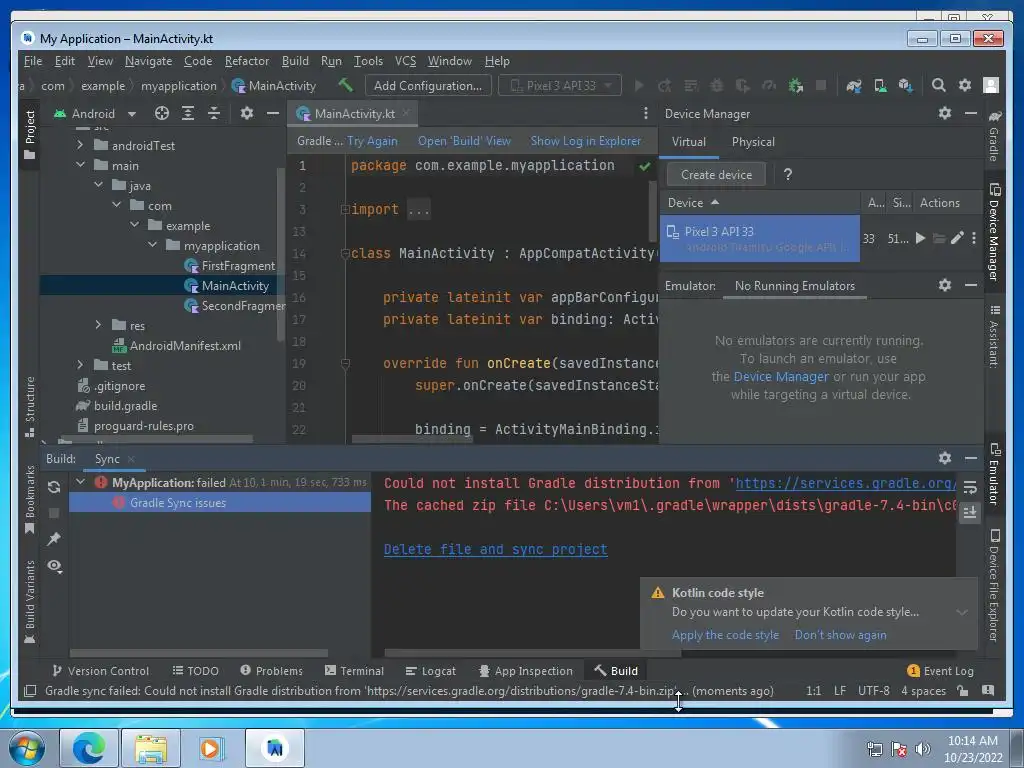
Task: Open the Android project view dropdown
Action: (x=95, y=114)
